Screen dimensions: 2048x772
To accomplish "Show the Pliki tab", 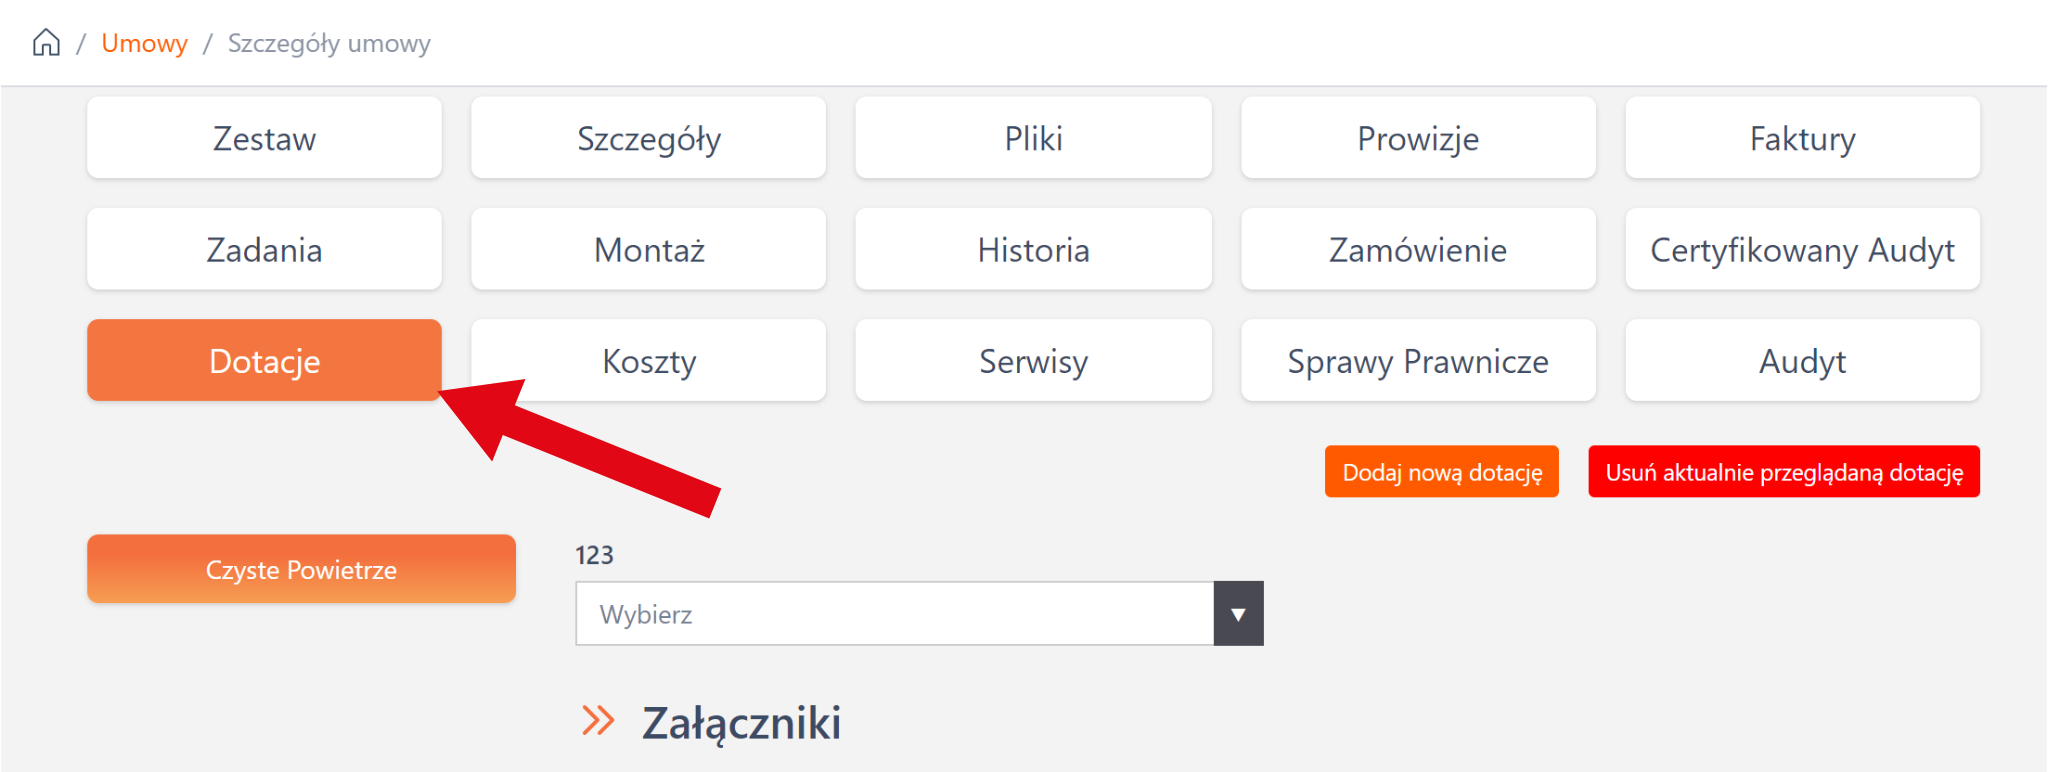I will (x=1033, y=138).
